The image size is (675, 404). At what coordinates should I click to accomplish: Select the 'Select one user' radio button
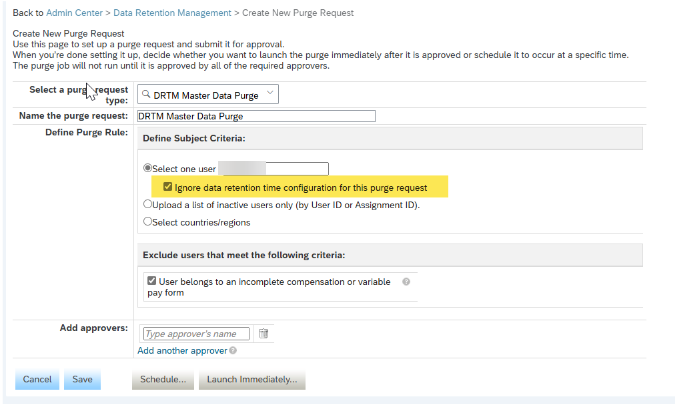(148, 168)
